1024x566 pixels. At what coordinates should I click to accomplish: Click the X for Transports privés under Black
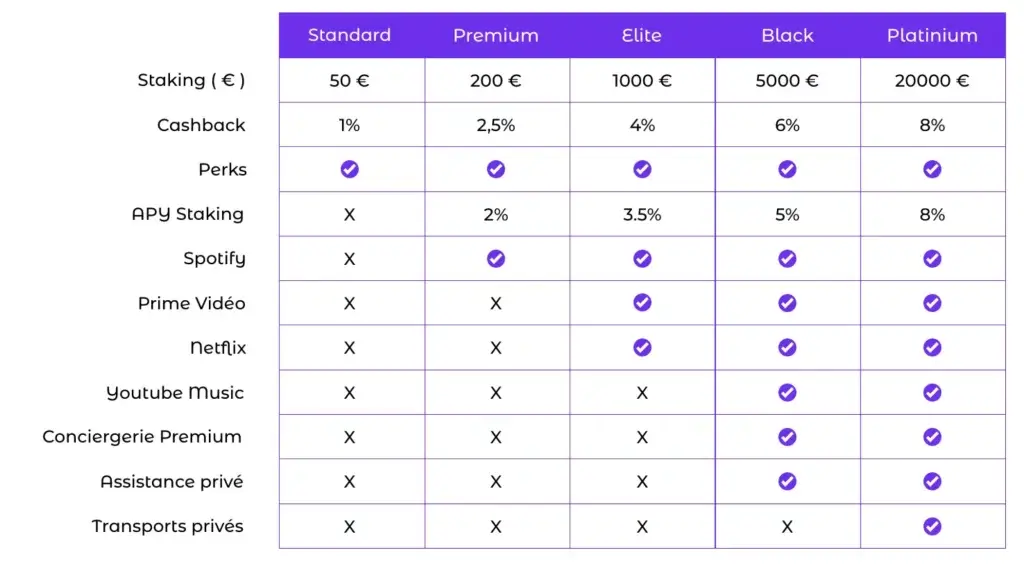[x=787, y=527]
